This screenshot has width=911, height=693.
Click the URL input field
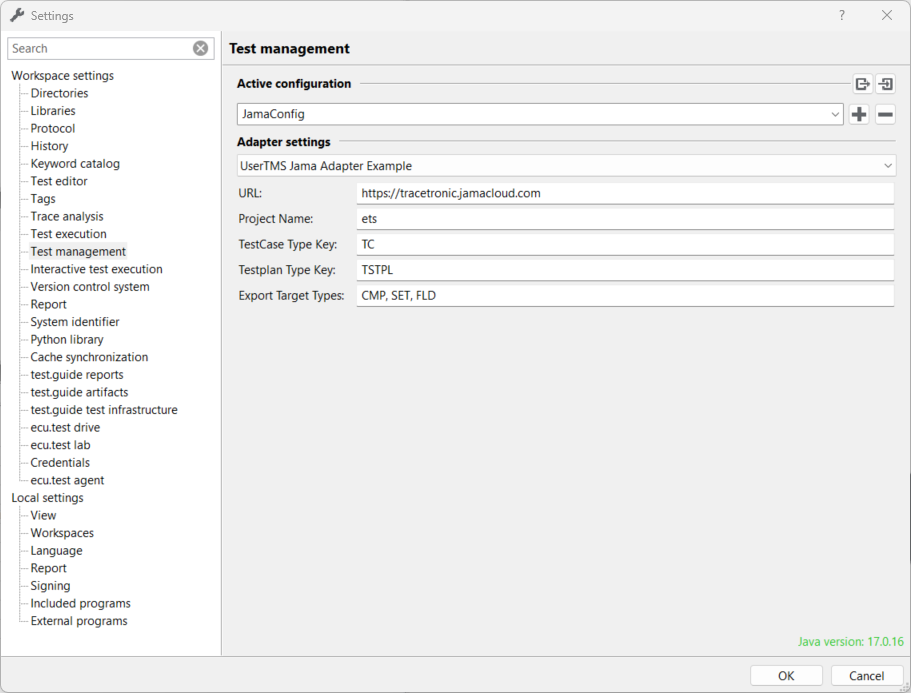(625, 193)
